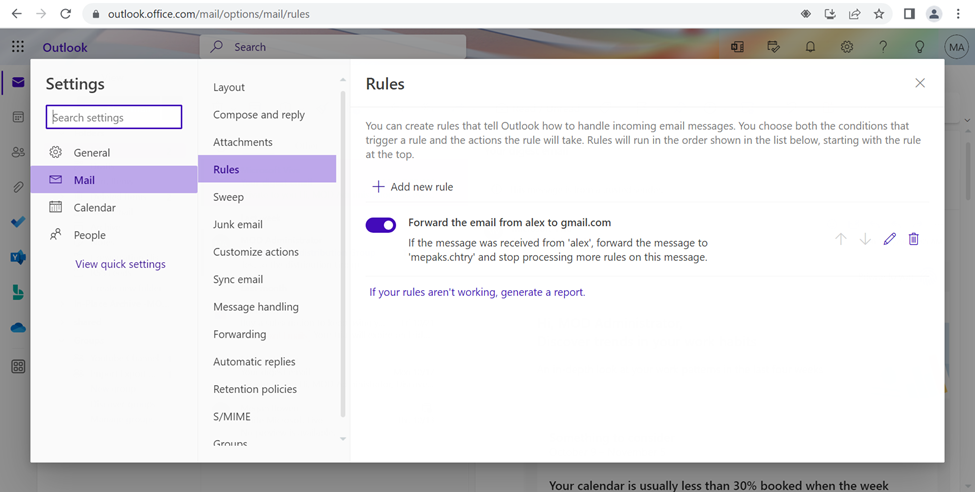Click the edit rule pencil icon
The width and height of the screenshot is (975, 492).
point(889,239)
